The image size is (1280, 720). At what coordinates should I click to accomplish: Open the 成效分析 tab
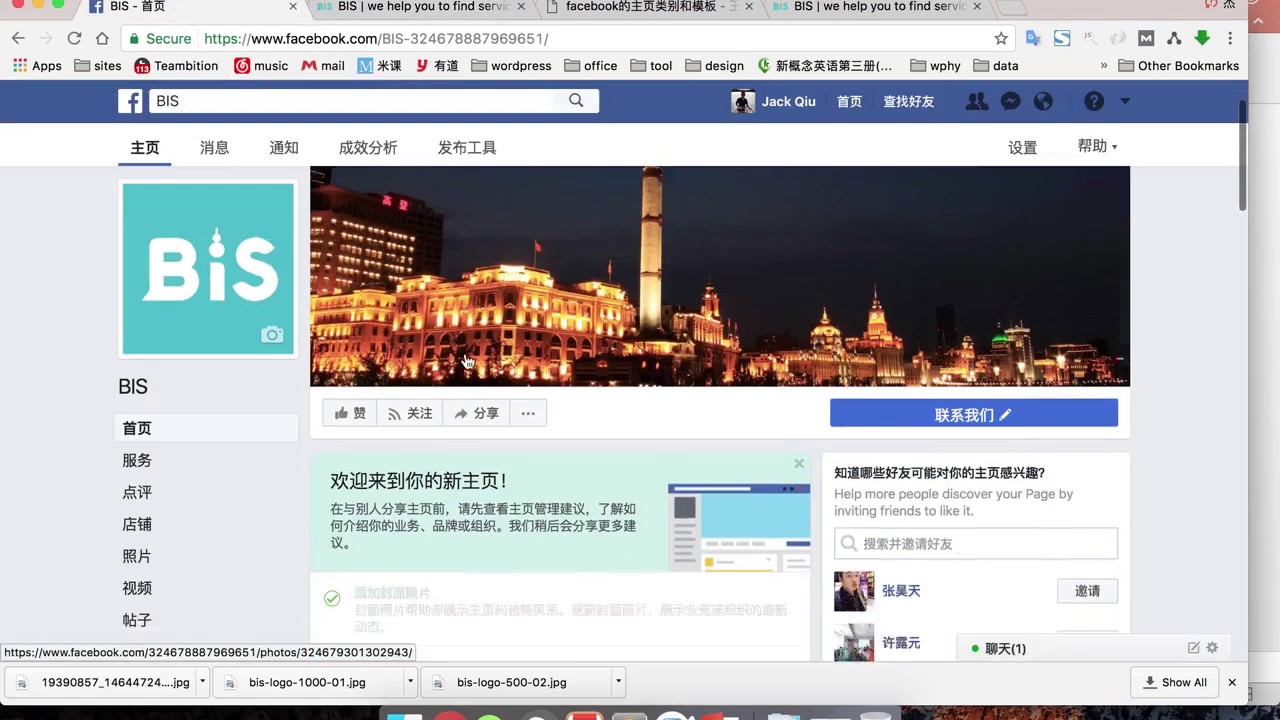tap(368, 147)
